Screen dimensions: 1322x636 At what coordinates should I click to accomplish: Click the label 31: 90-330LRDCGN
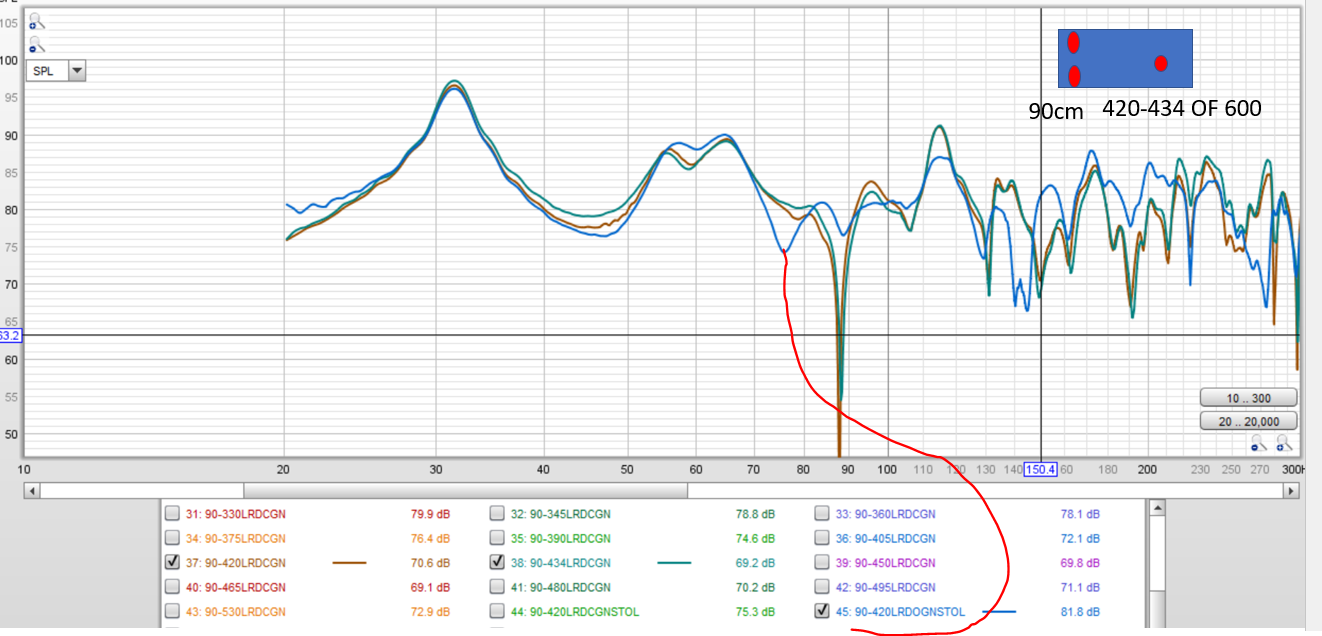pyautogui.click(x=235, y=514)
